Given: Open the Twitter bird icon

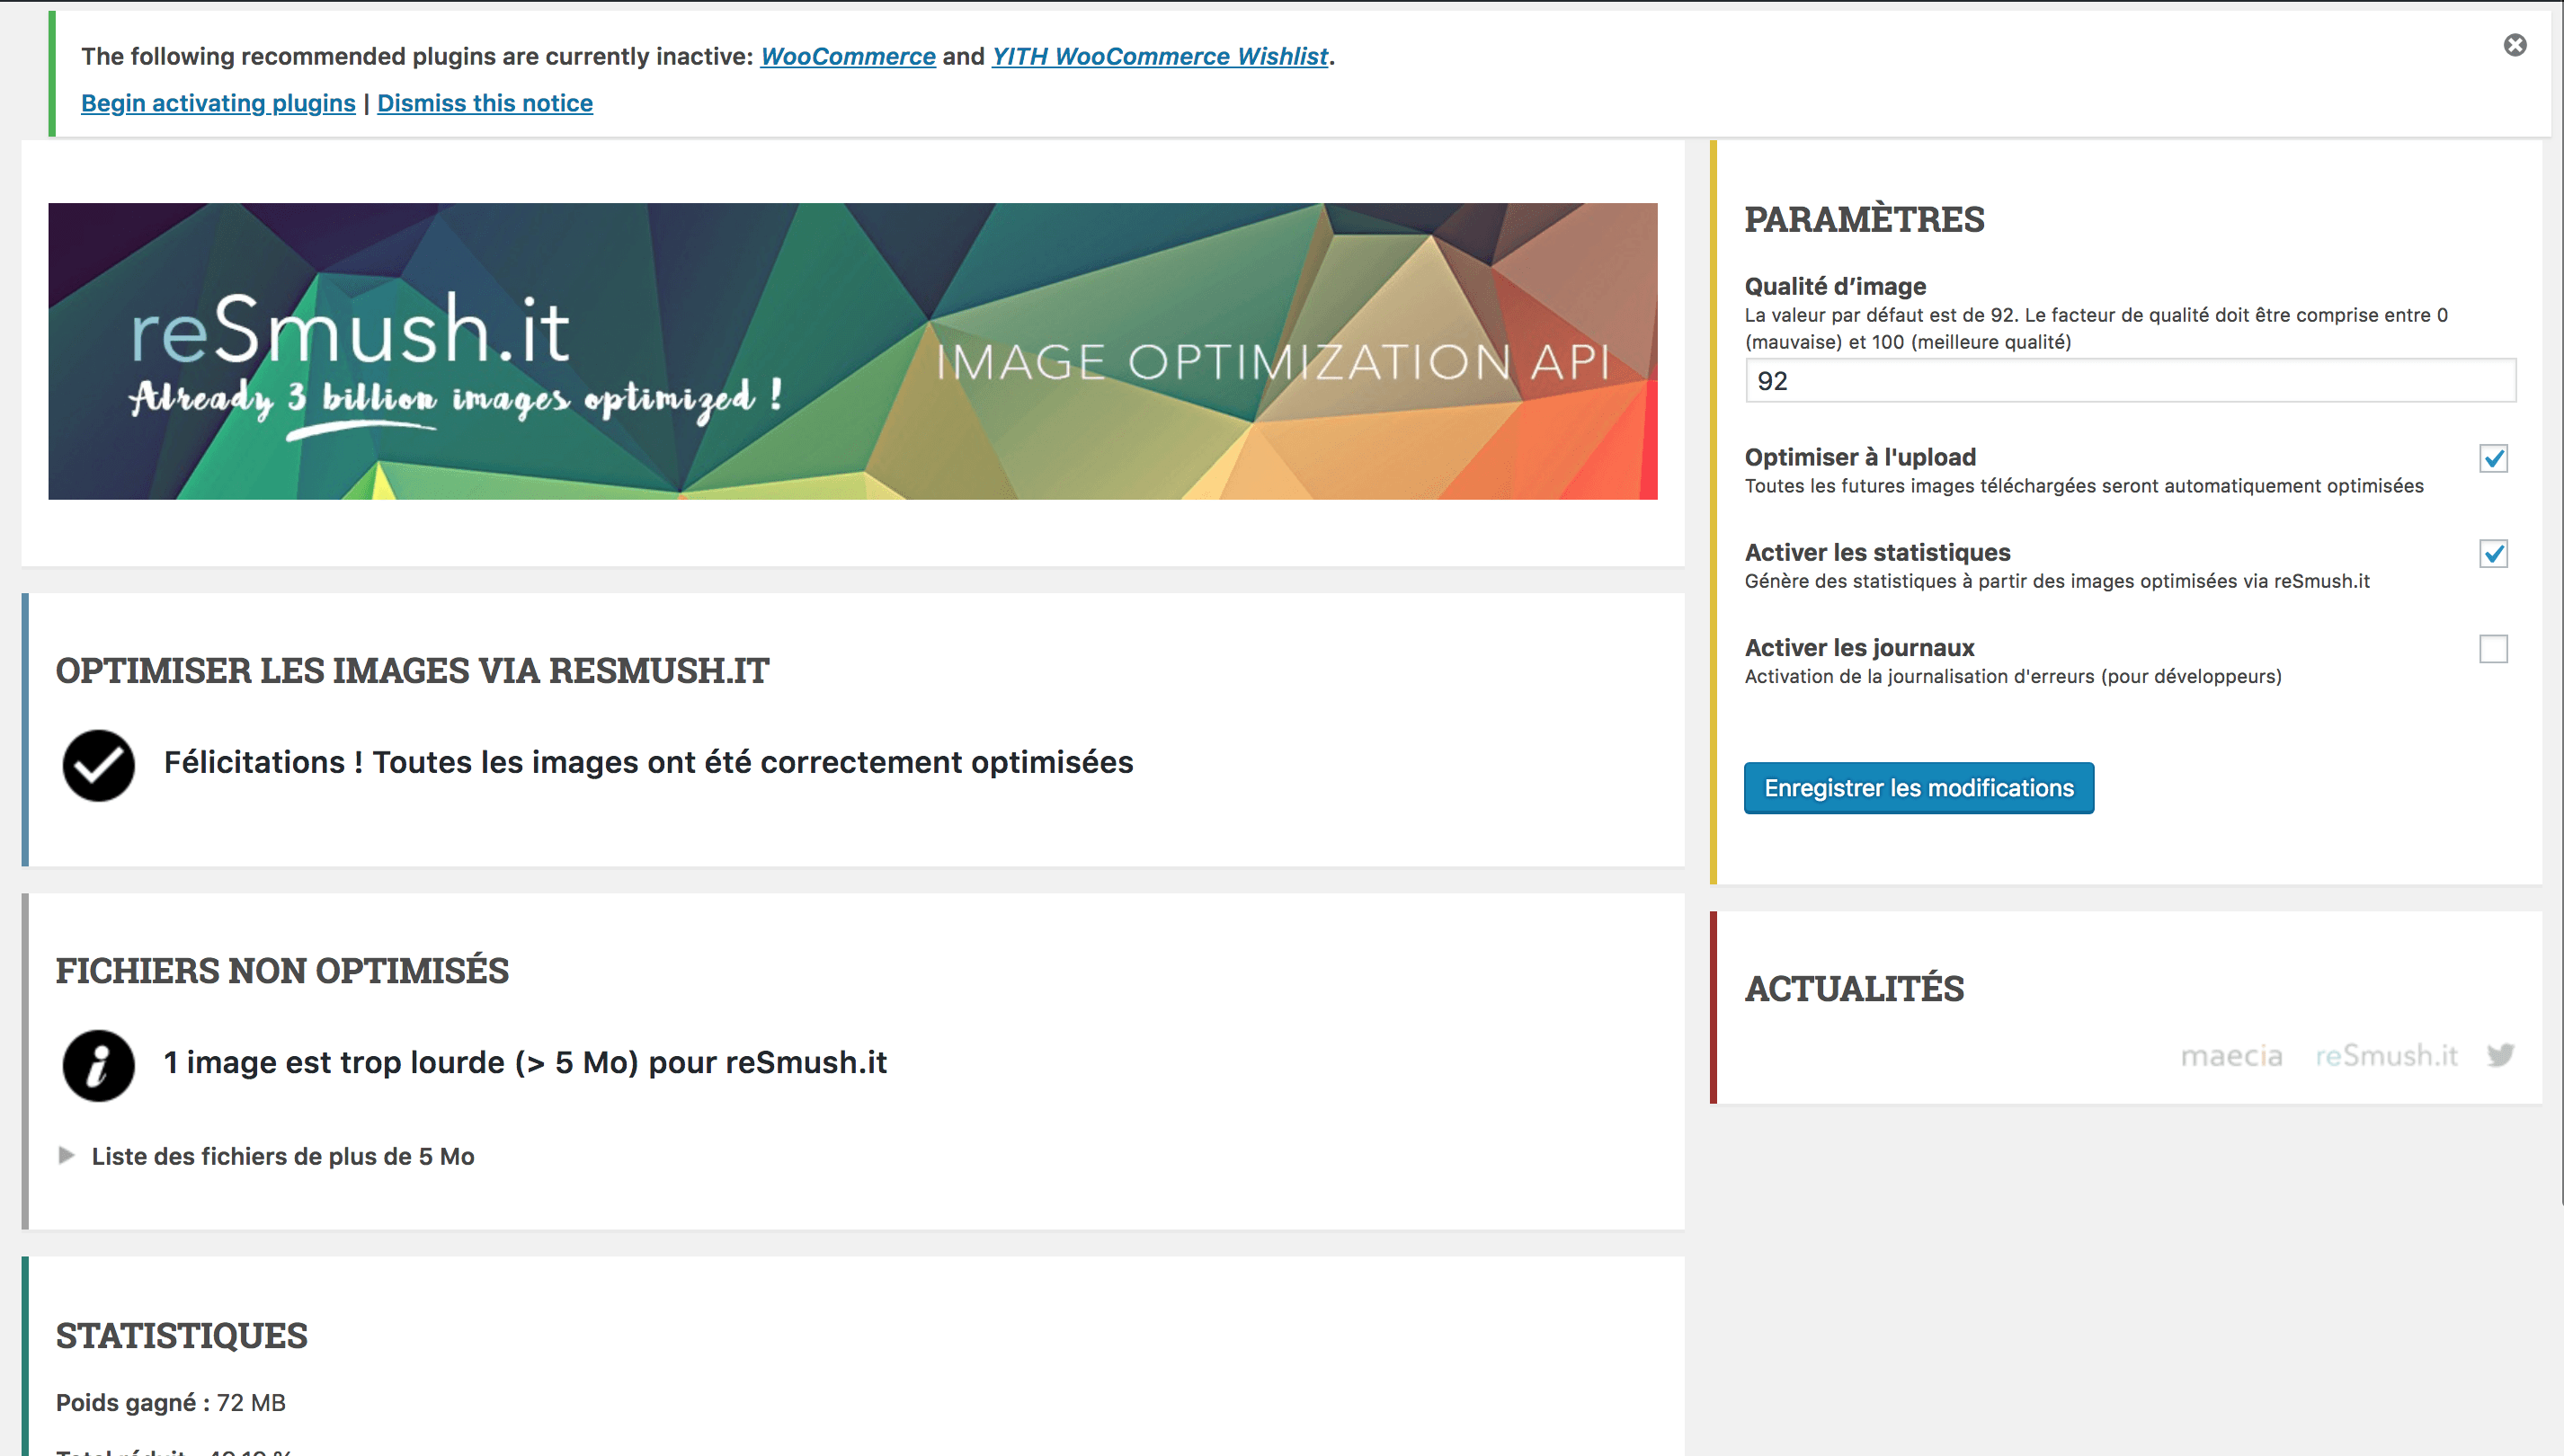Looking at the screenshot, I should click(2500, 1055).
